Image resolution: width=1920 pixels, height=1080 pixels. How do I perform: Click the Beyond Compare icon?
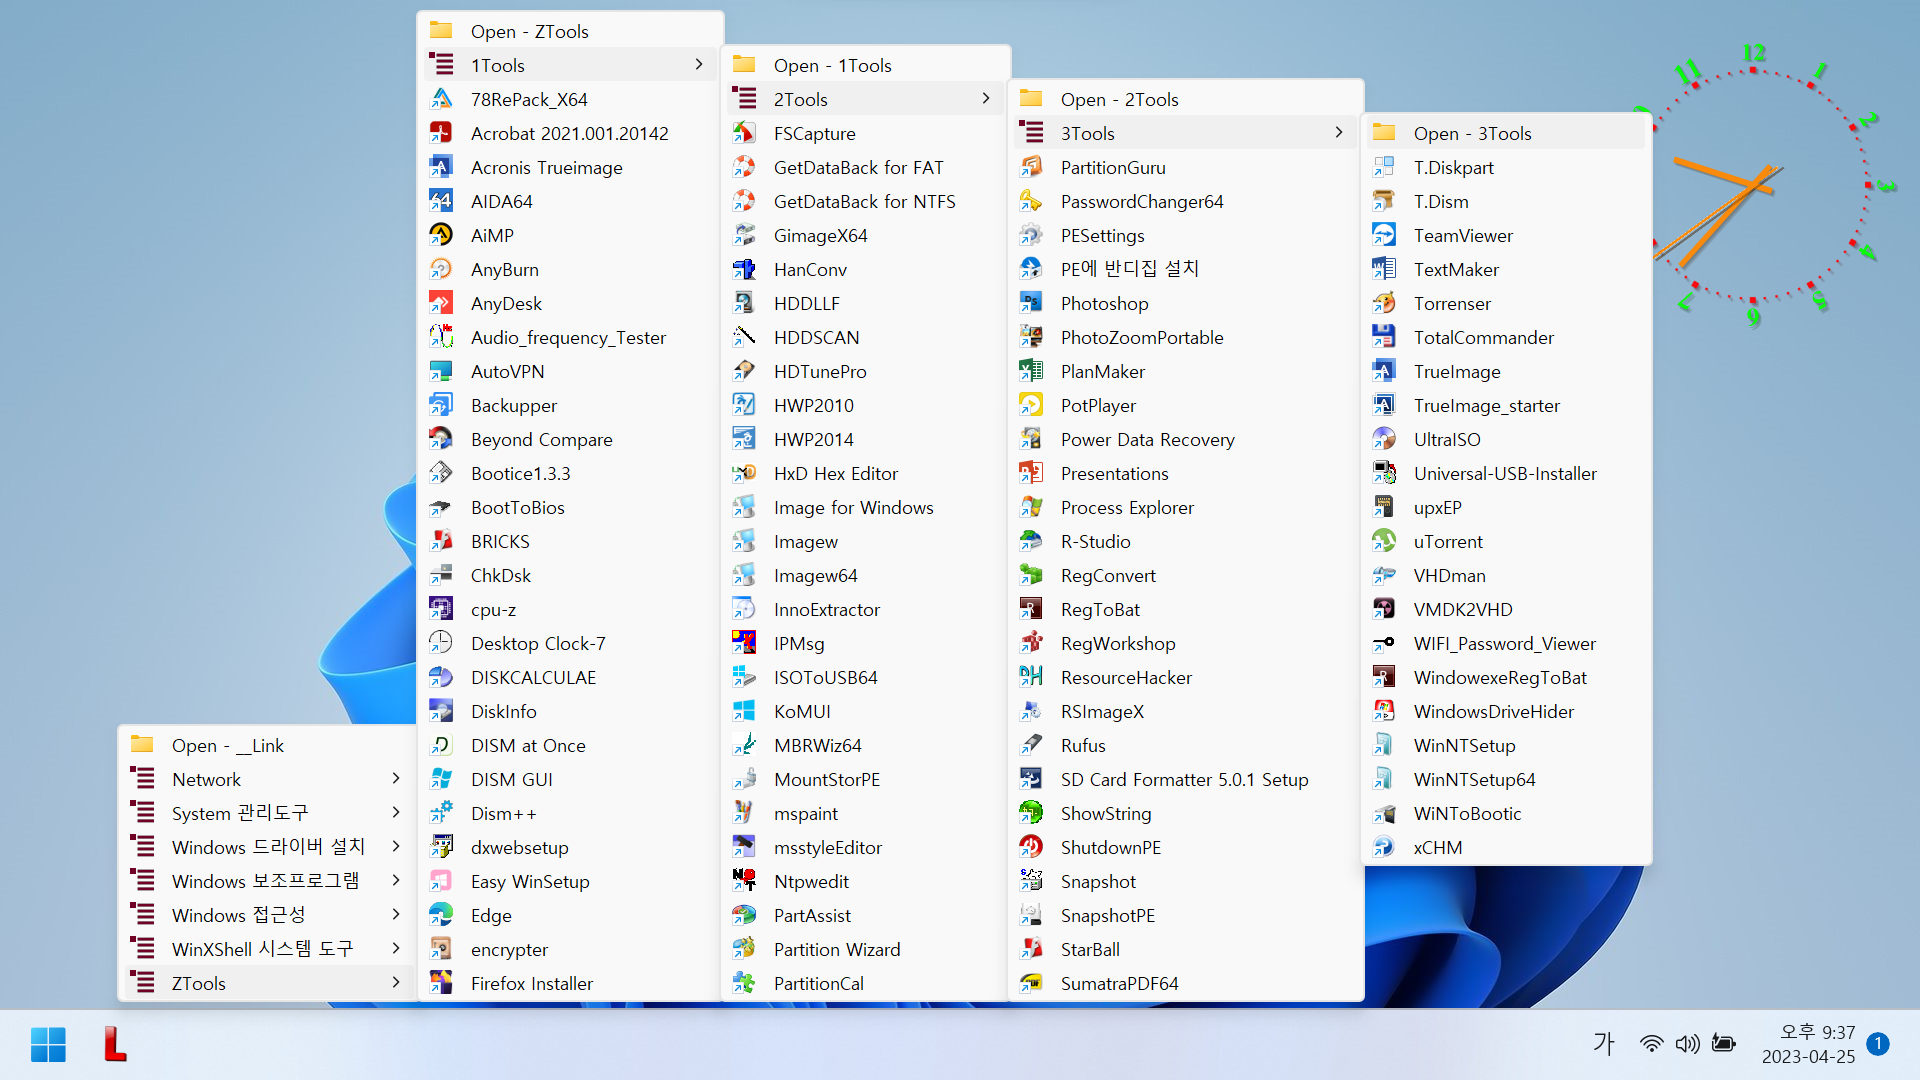coord(441,439)
